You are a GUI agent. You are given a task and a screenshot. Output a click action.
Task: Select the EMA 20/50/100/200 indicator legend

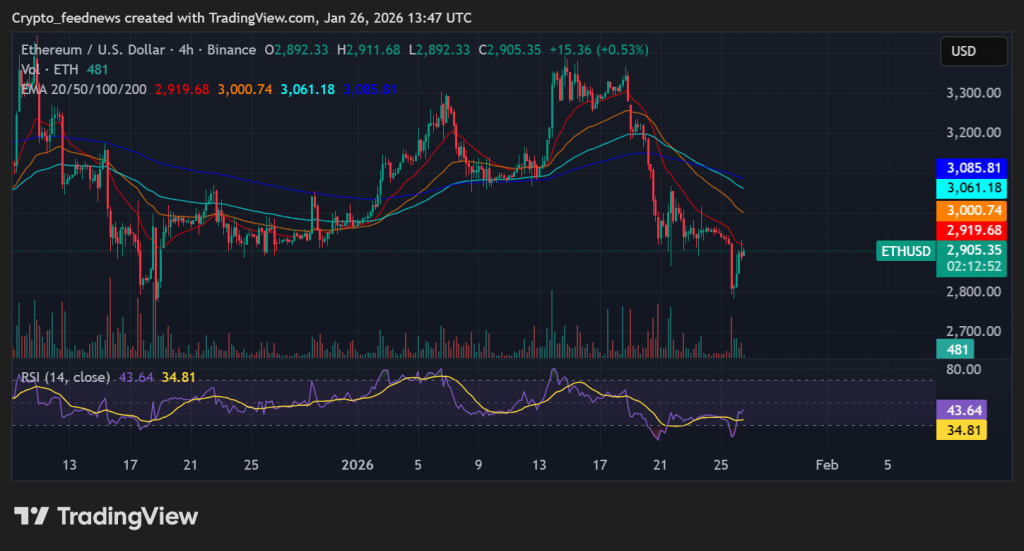(x=84, y=89)
